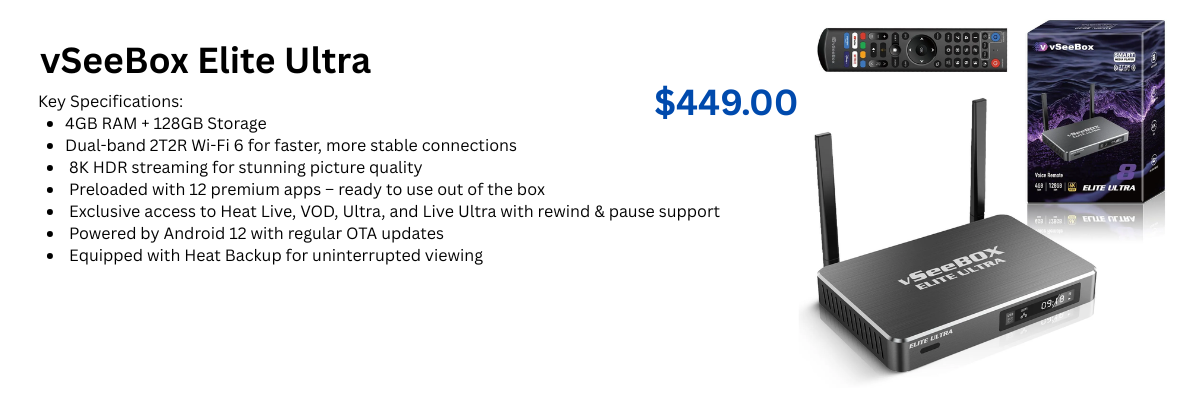Click the Wi-Fi 6 specification line
This screenshot has height=400, width=1200.
tap(290, 146)
